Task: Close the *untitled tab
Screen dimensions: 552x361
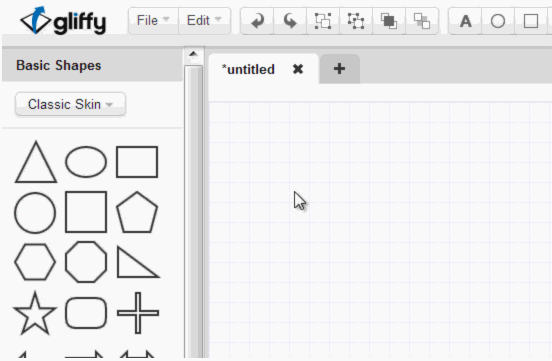Action: (x=298, y=69)
